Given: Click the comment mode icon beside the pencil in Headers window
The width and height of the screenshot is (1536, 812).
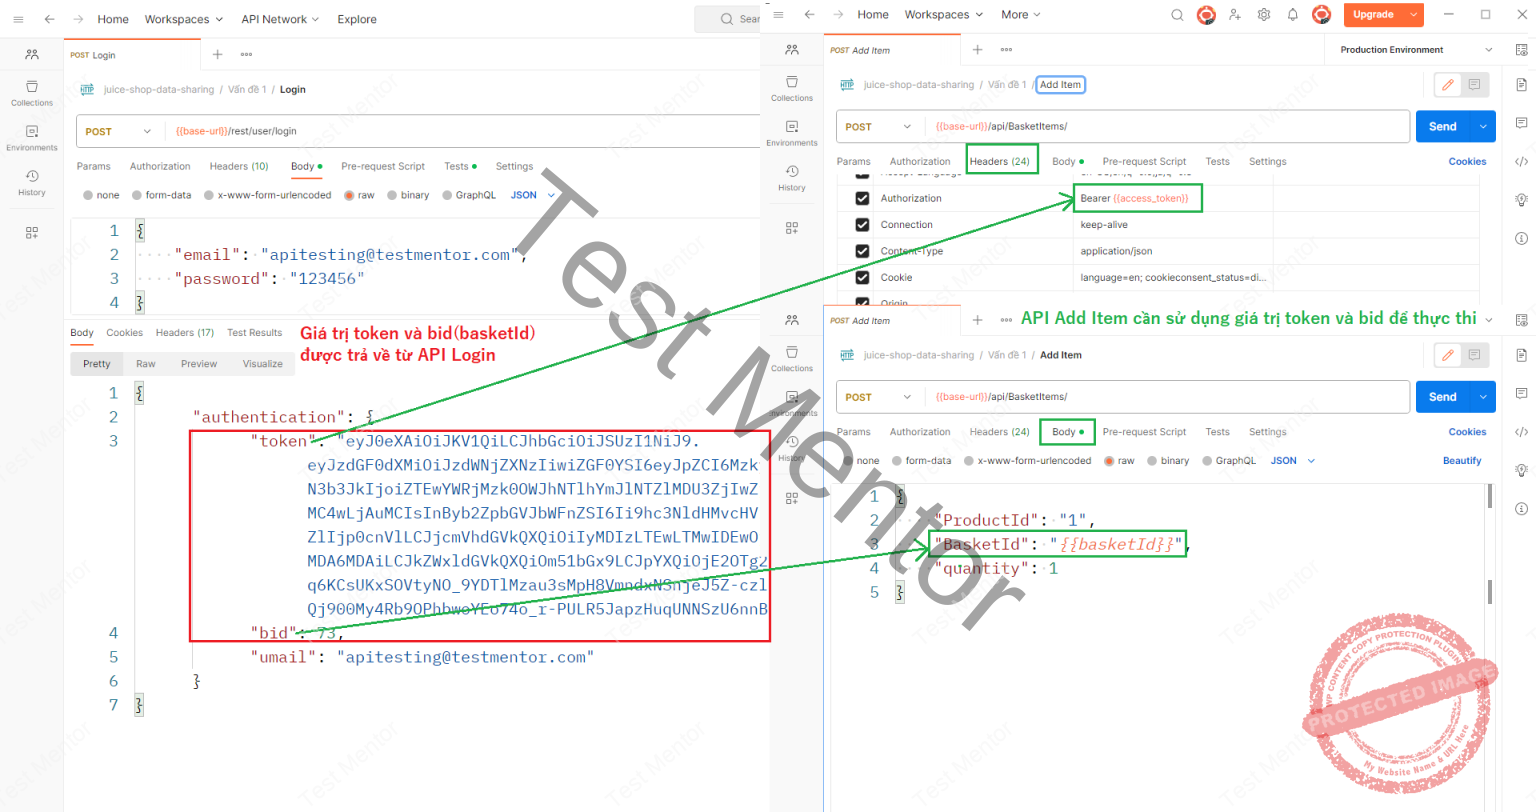Looking at the screenshot, I should (x=1474, y=85).
